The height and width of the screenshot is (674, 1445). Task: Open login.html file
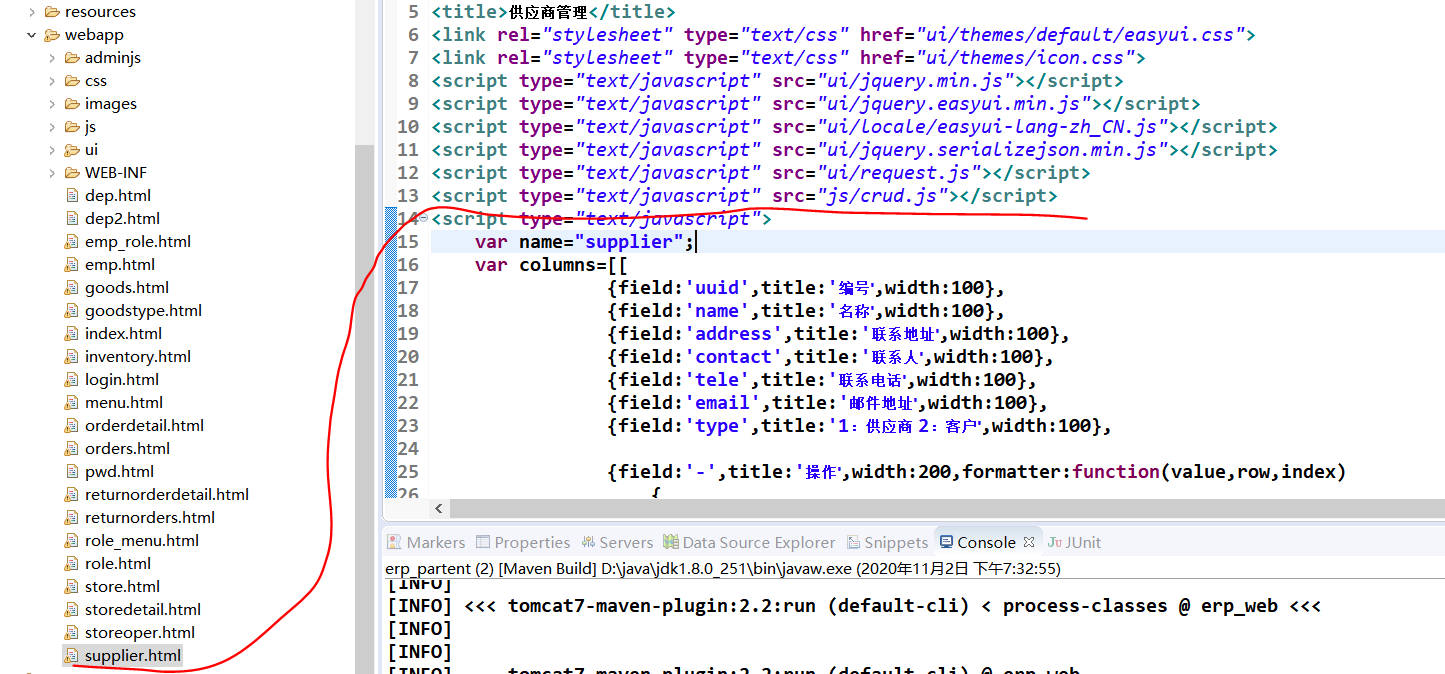pyautogui.click(x=122, y=380)
